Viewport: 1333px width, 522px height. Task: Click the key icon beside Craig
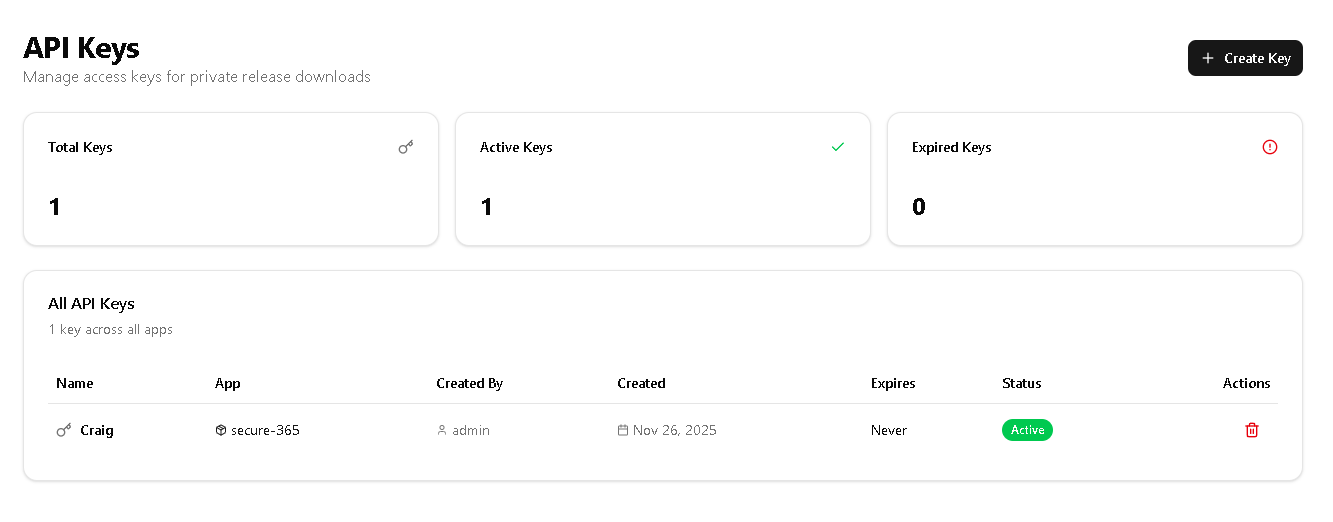(64, 430)
